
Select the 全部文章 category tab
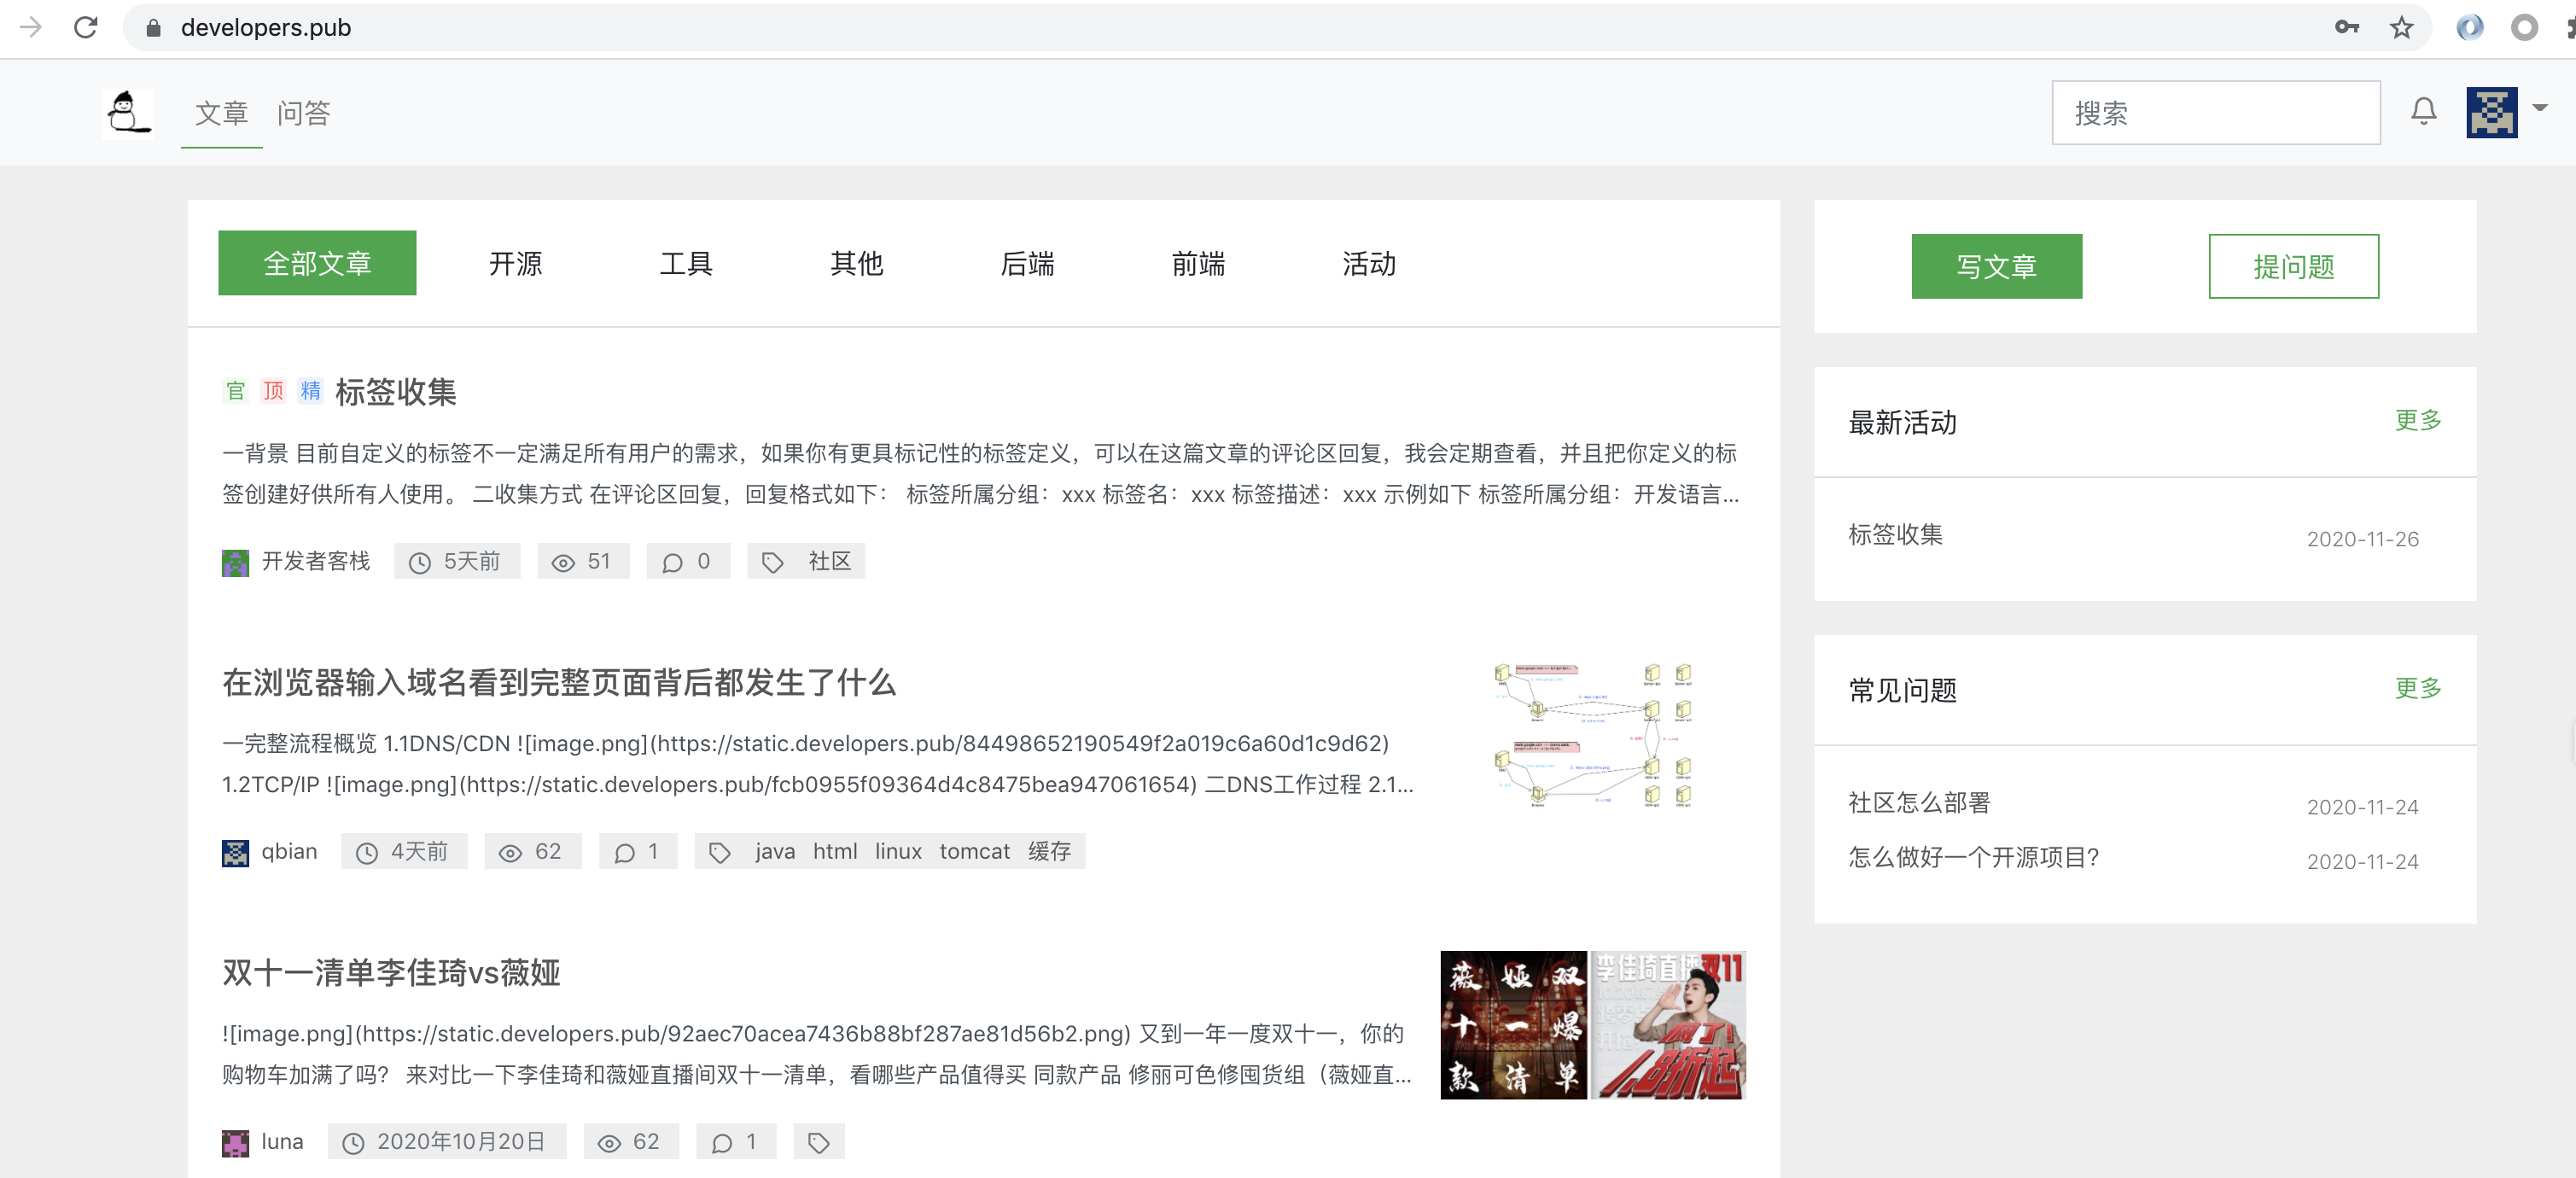tap(317, 263)
